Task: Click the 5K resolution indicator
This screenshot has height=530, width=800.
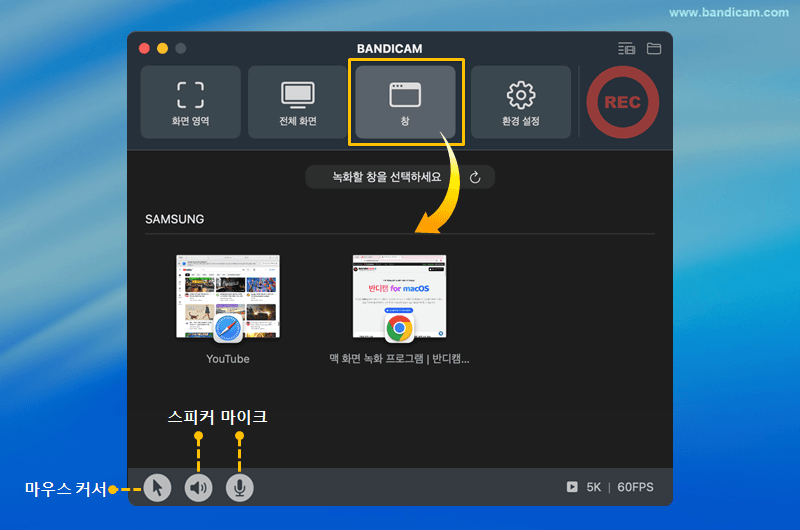Action: coord(593,487)
